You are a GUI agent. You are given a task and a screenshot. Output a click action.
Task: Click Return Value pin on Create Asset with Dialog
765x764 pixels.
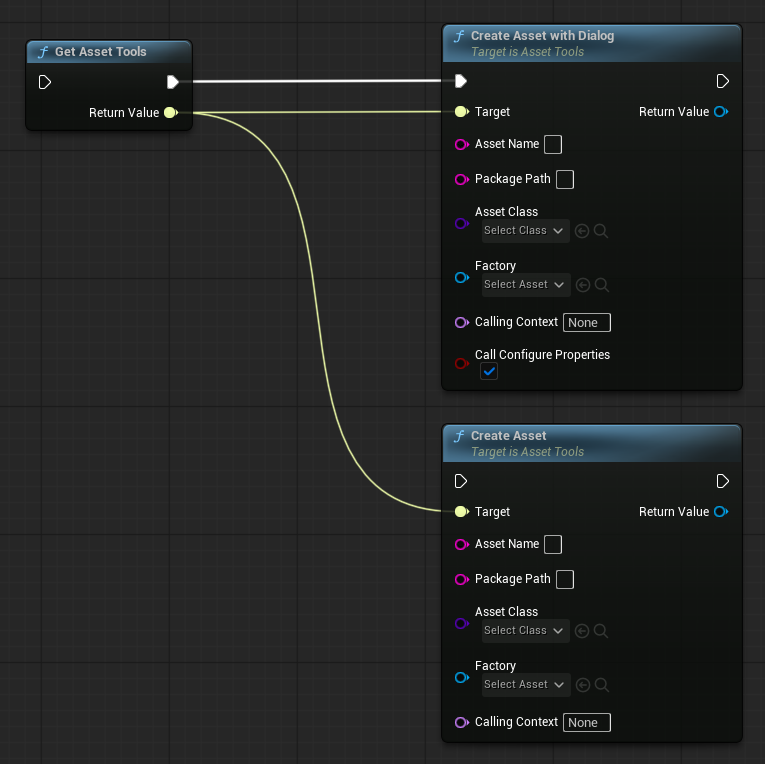point(720,112)
